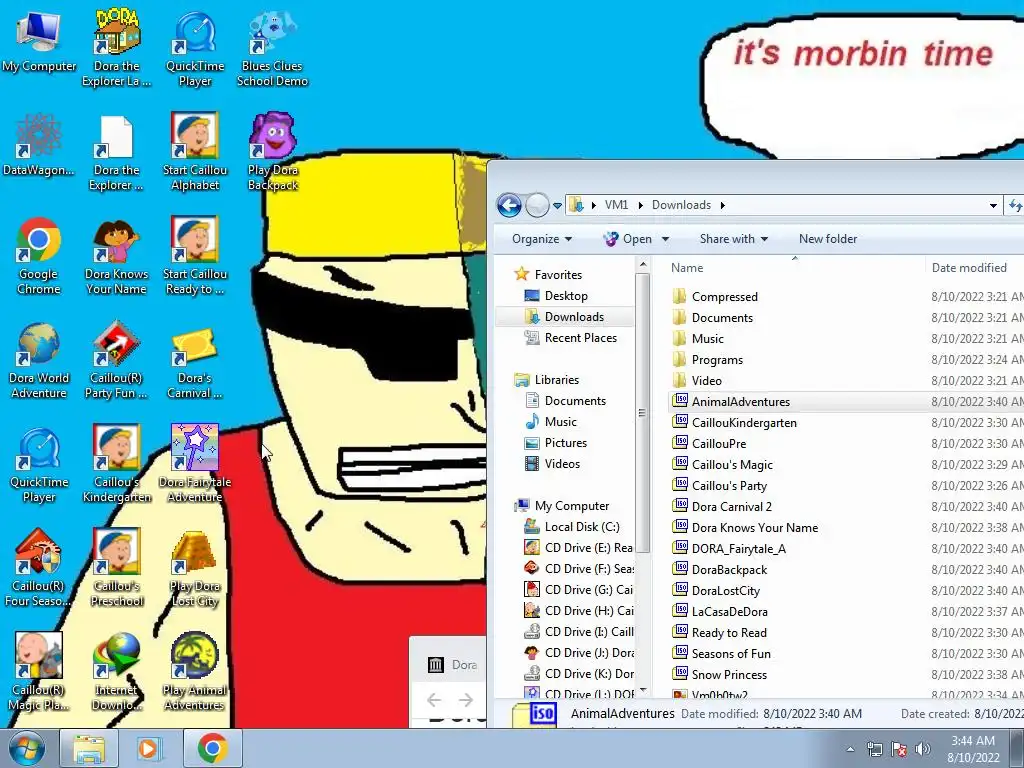Select DORA_Fairytale_A ISO file

[739, 549]
